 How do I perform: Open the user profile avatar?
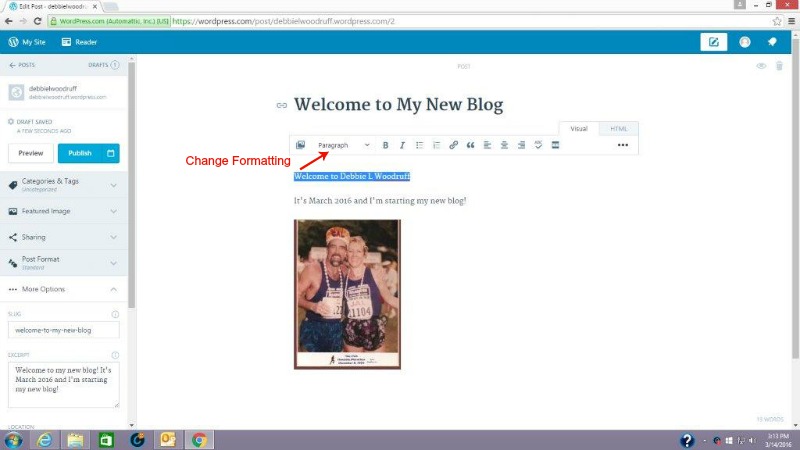pyautogui.click(x=745, y=42)
